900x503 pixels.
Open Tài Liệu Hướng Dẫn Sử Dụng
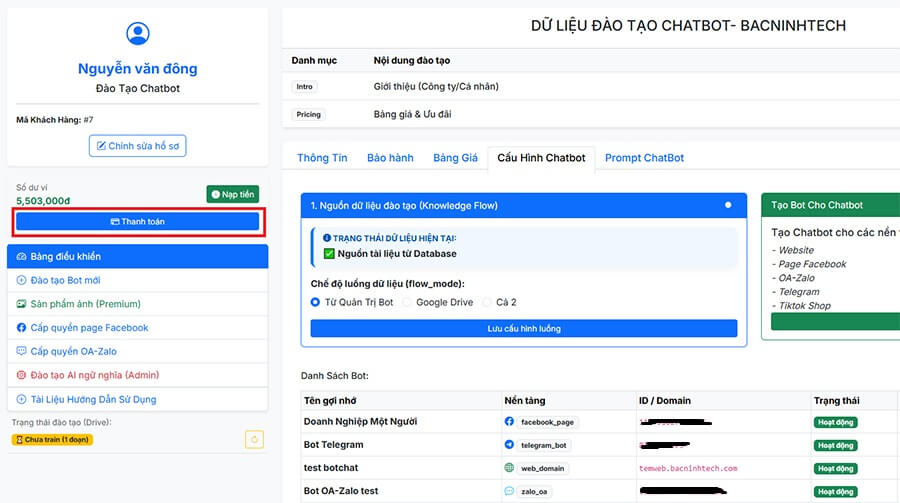click(138, 399)
